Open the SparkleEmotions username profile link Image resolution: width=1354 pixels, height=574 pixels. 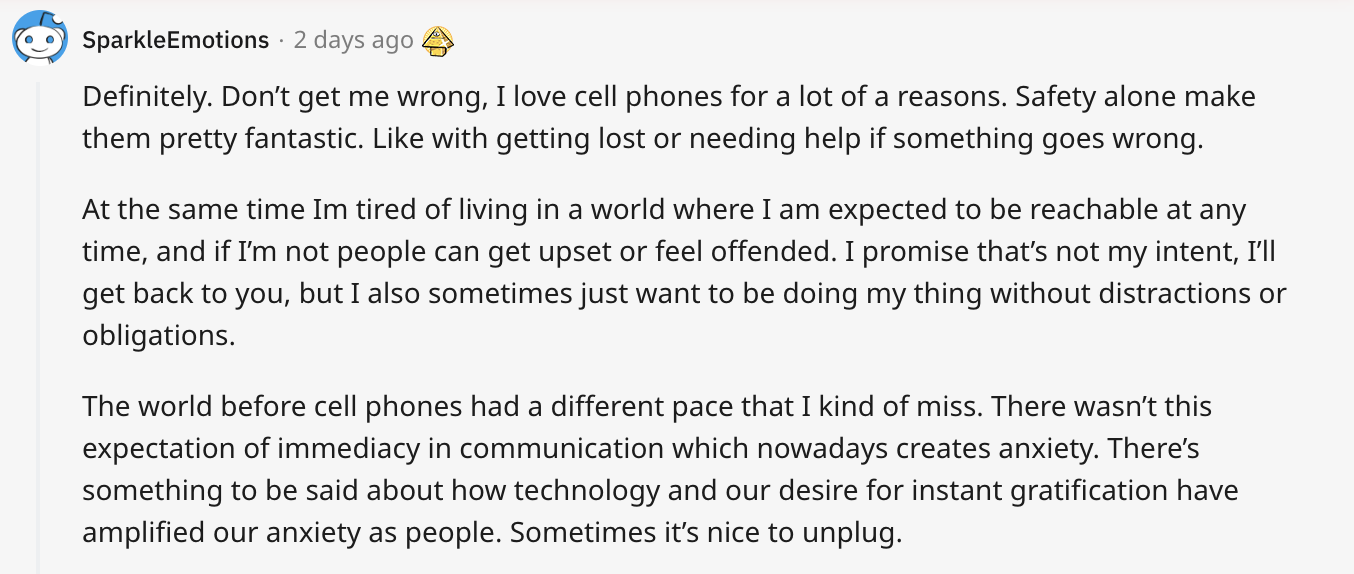(176, 40)
